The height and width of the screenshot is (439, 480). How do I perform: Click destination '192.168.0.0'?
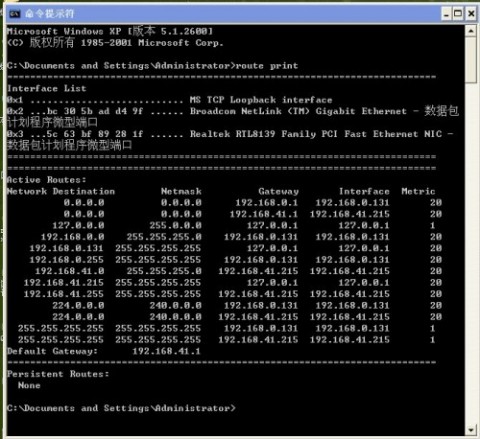coord(72,237)
